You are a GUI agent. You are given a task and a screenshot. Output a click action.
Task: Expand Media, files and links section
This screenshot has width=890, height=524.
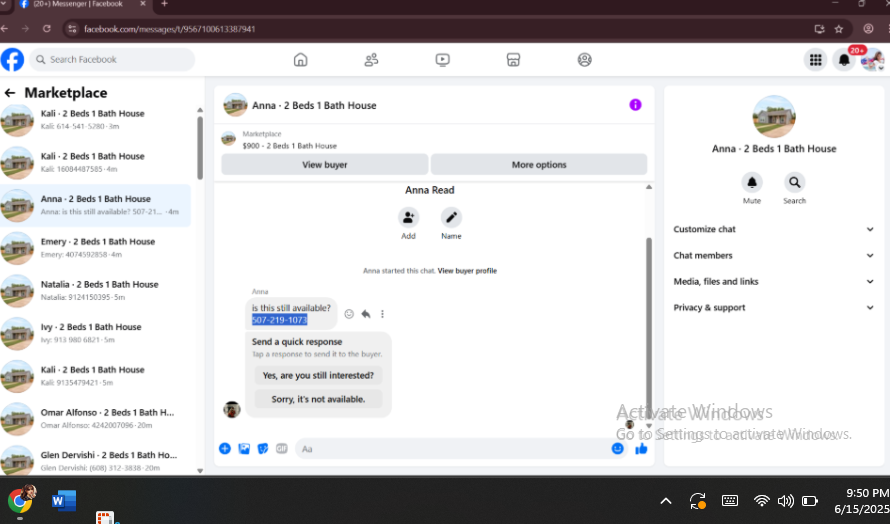click(x=774, y=282)
